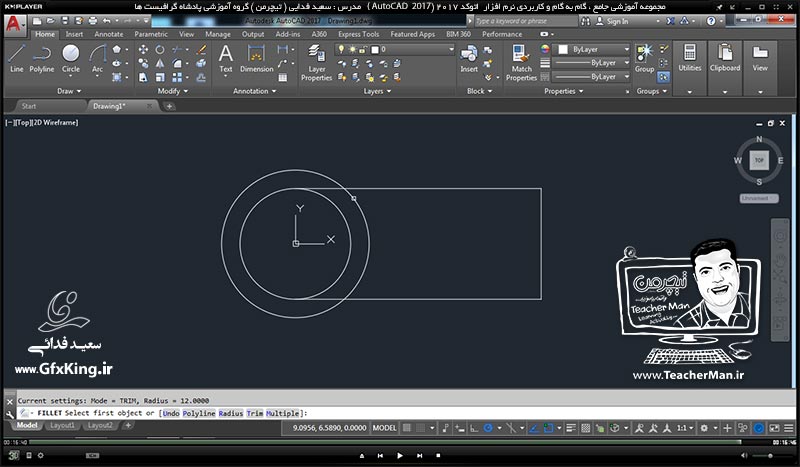Switch to the Start file tab

(29, 106)
